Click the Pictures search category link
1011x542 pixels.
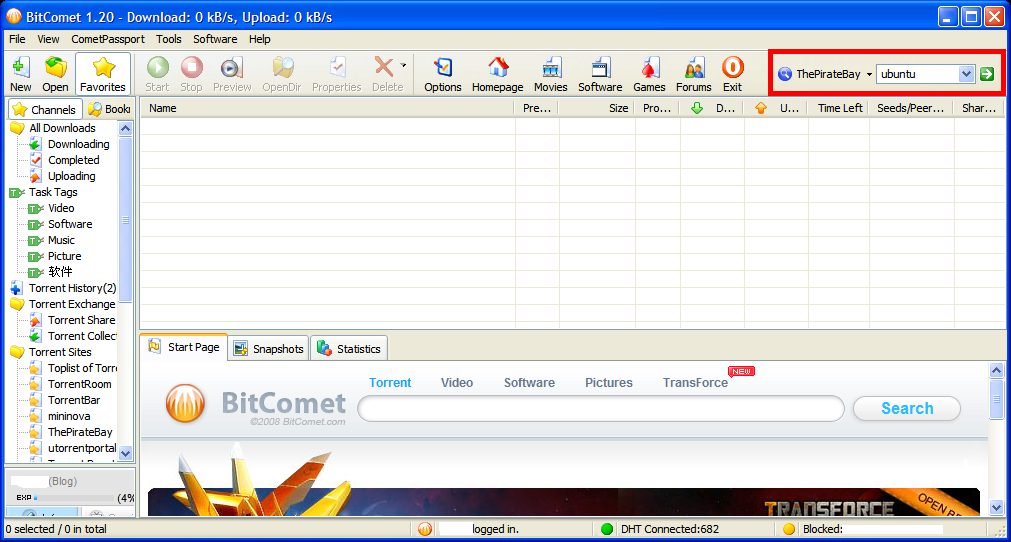click(x=609, y=383)
